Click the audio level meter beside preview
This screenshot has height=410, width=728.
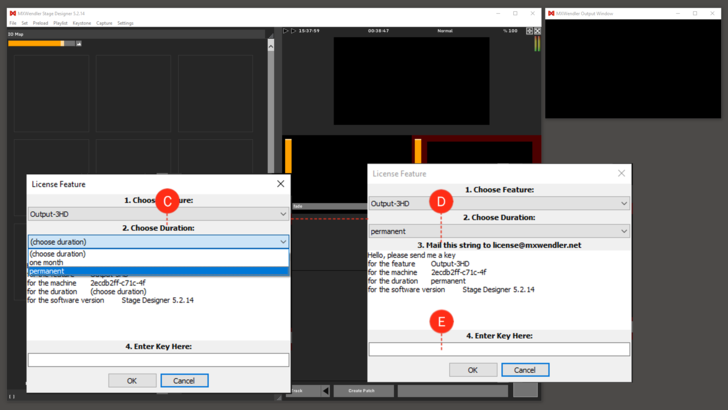tap(537, 44)
